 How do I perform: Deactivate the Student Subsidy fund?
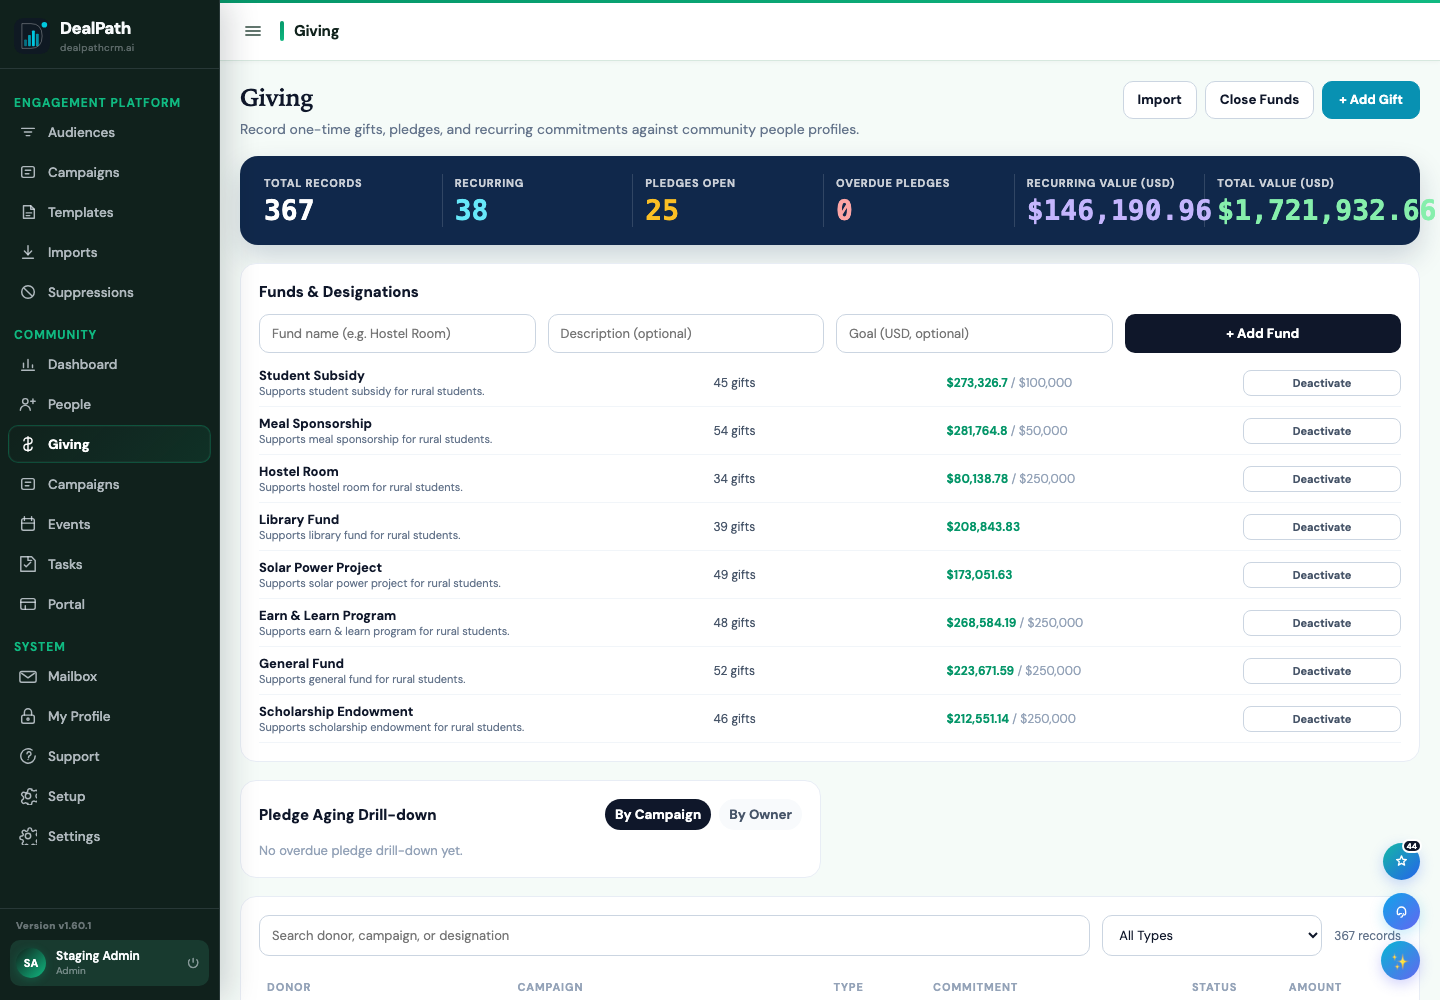pyautogui.click(x=1321, y=383)
